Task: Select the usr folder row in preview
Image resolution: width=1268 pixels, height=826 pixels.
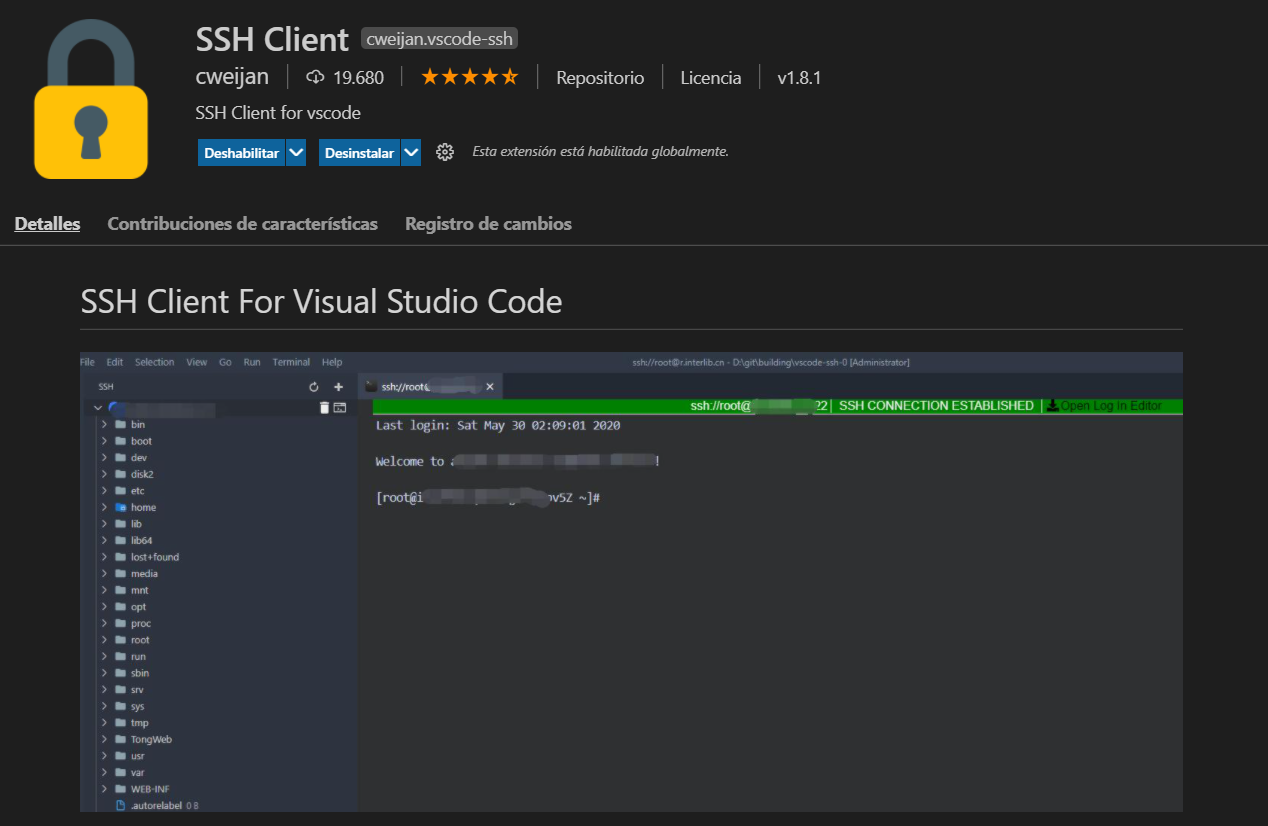Action: [x=219, y=756]
